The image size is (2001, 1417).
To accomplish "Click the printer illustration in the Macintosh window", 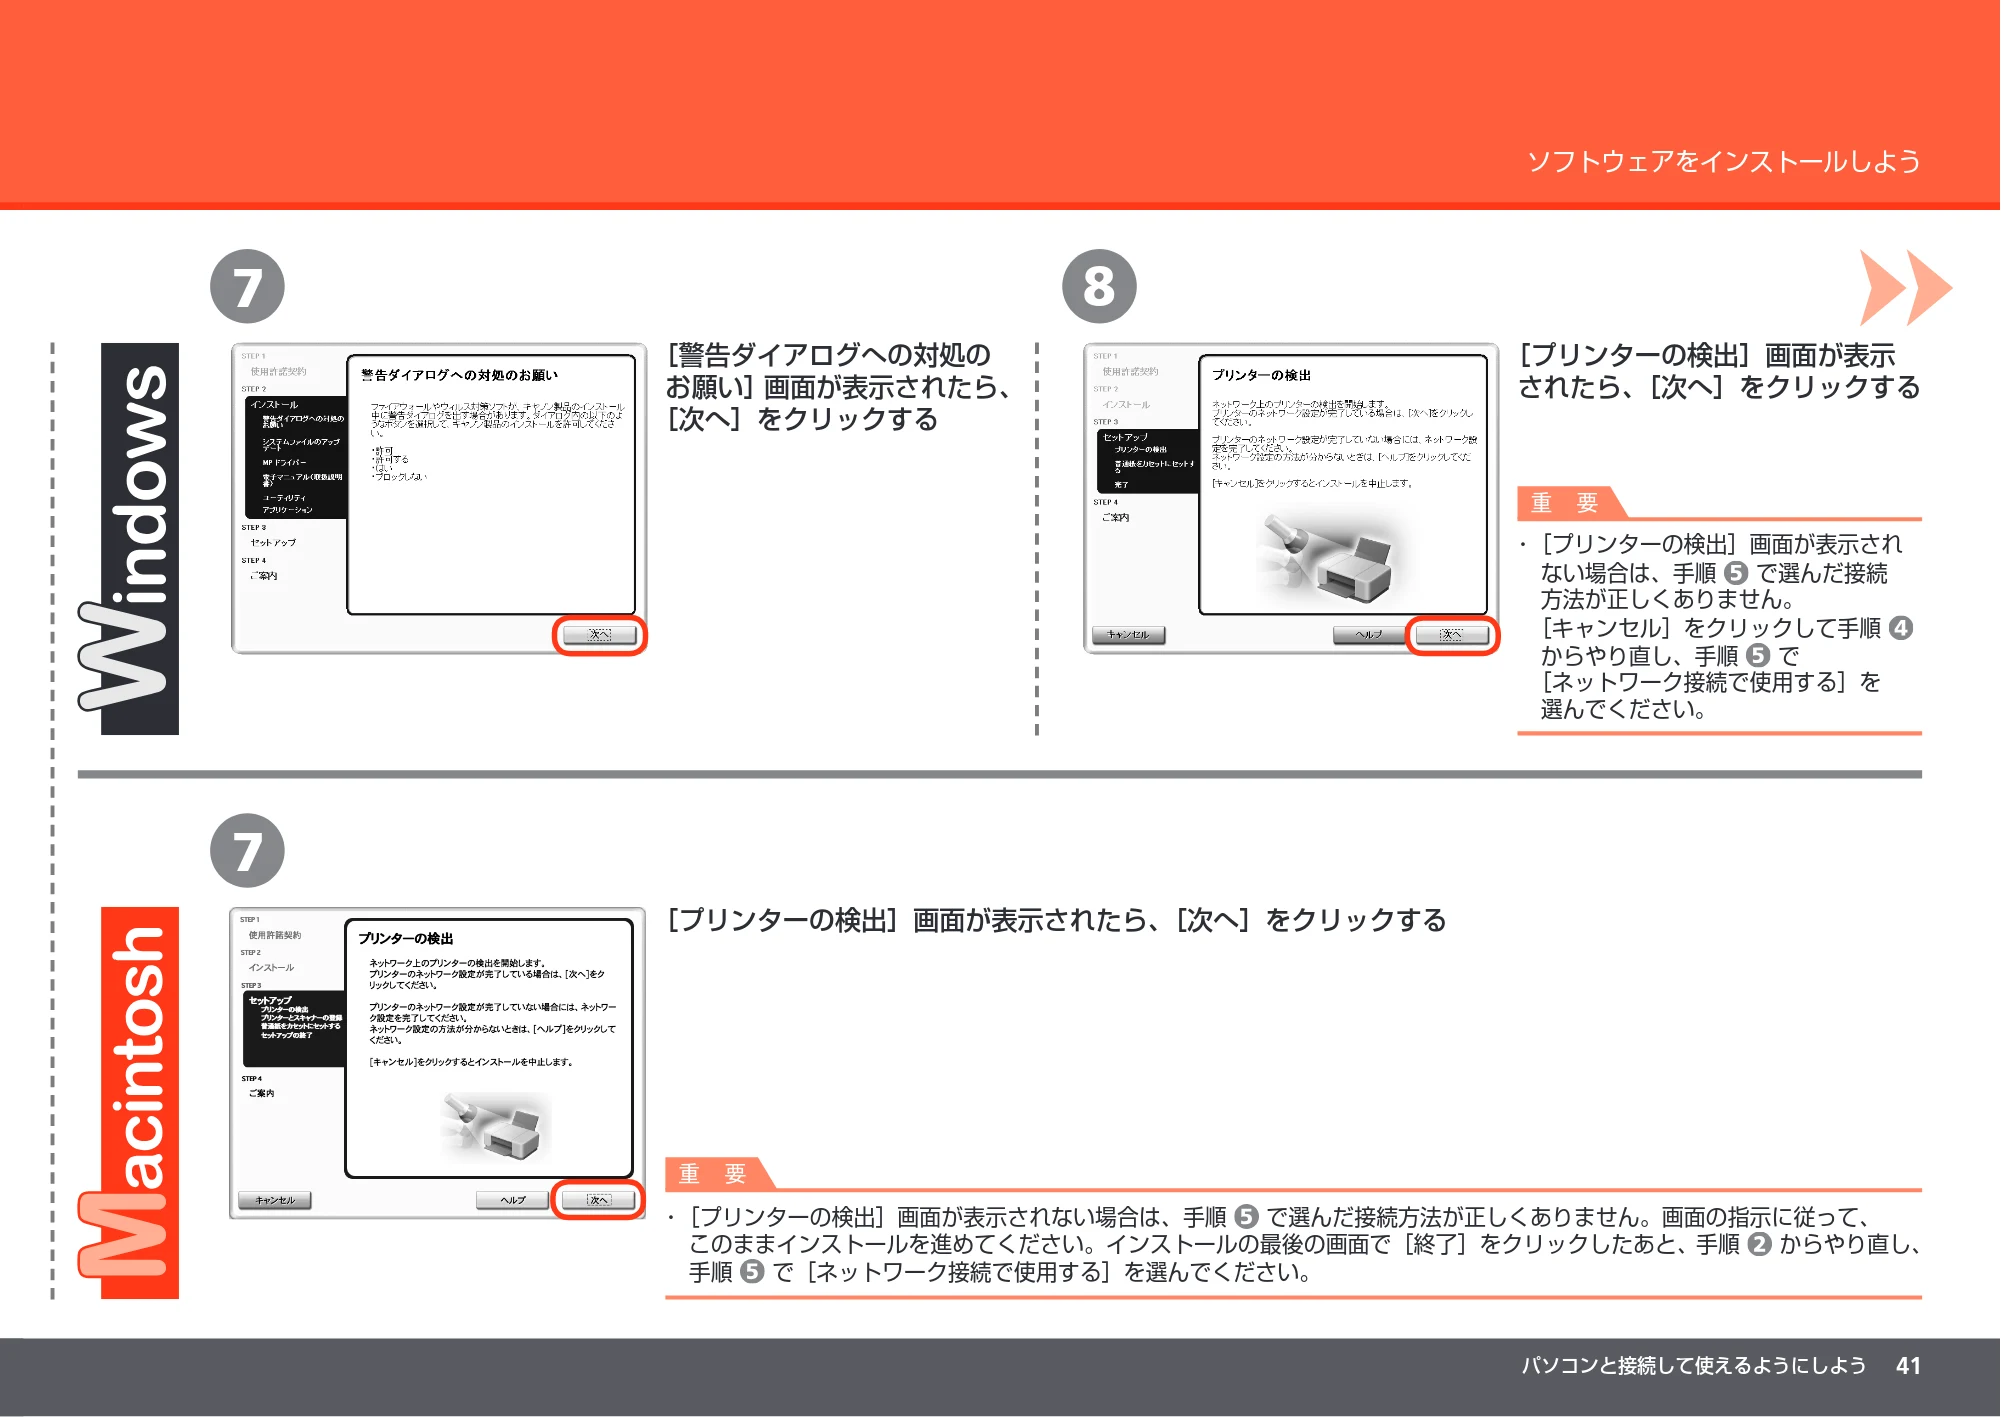I will point(496,1126).
